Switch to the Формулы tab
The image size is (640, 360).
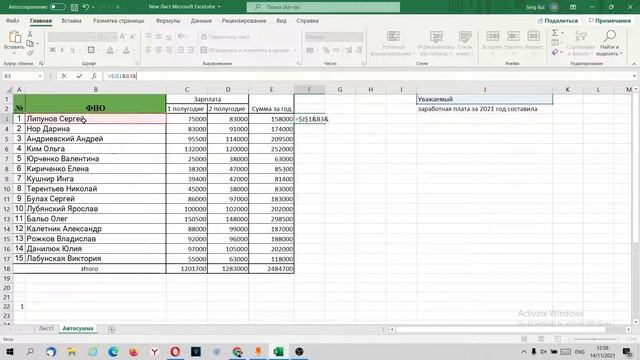(168, 20)
